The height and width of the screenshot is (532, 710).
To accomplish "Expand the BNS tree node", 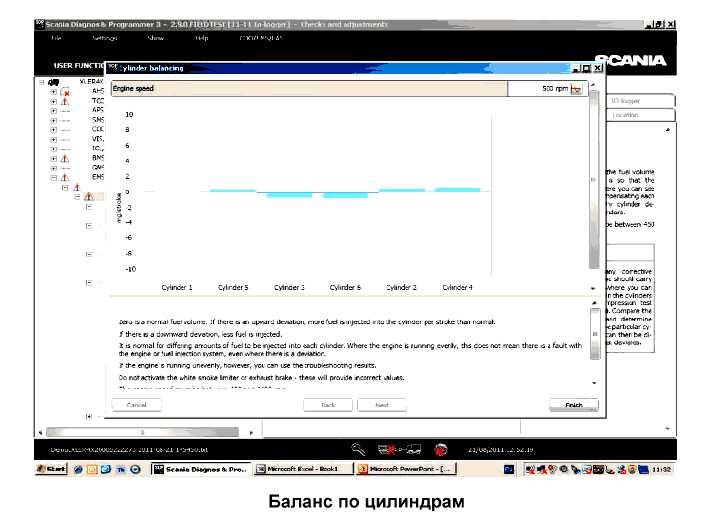I will pos(53,157).
